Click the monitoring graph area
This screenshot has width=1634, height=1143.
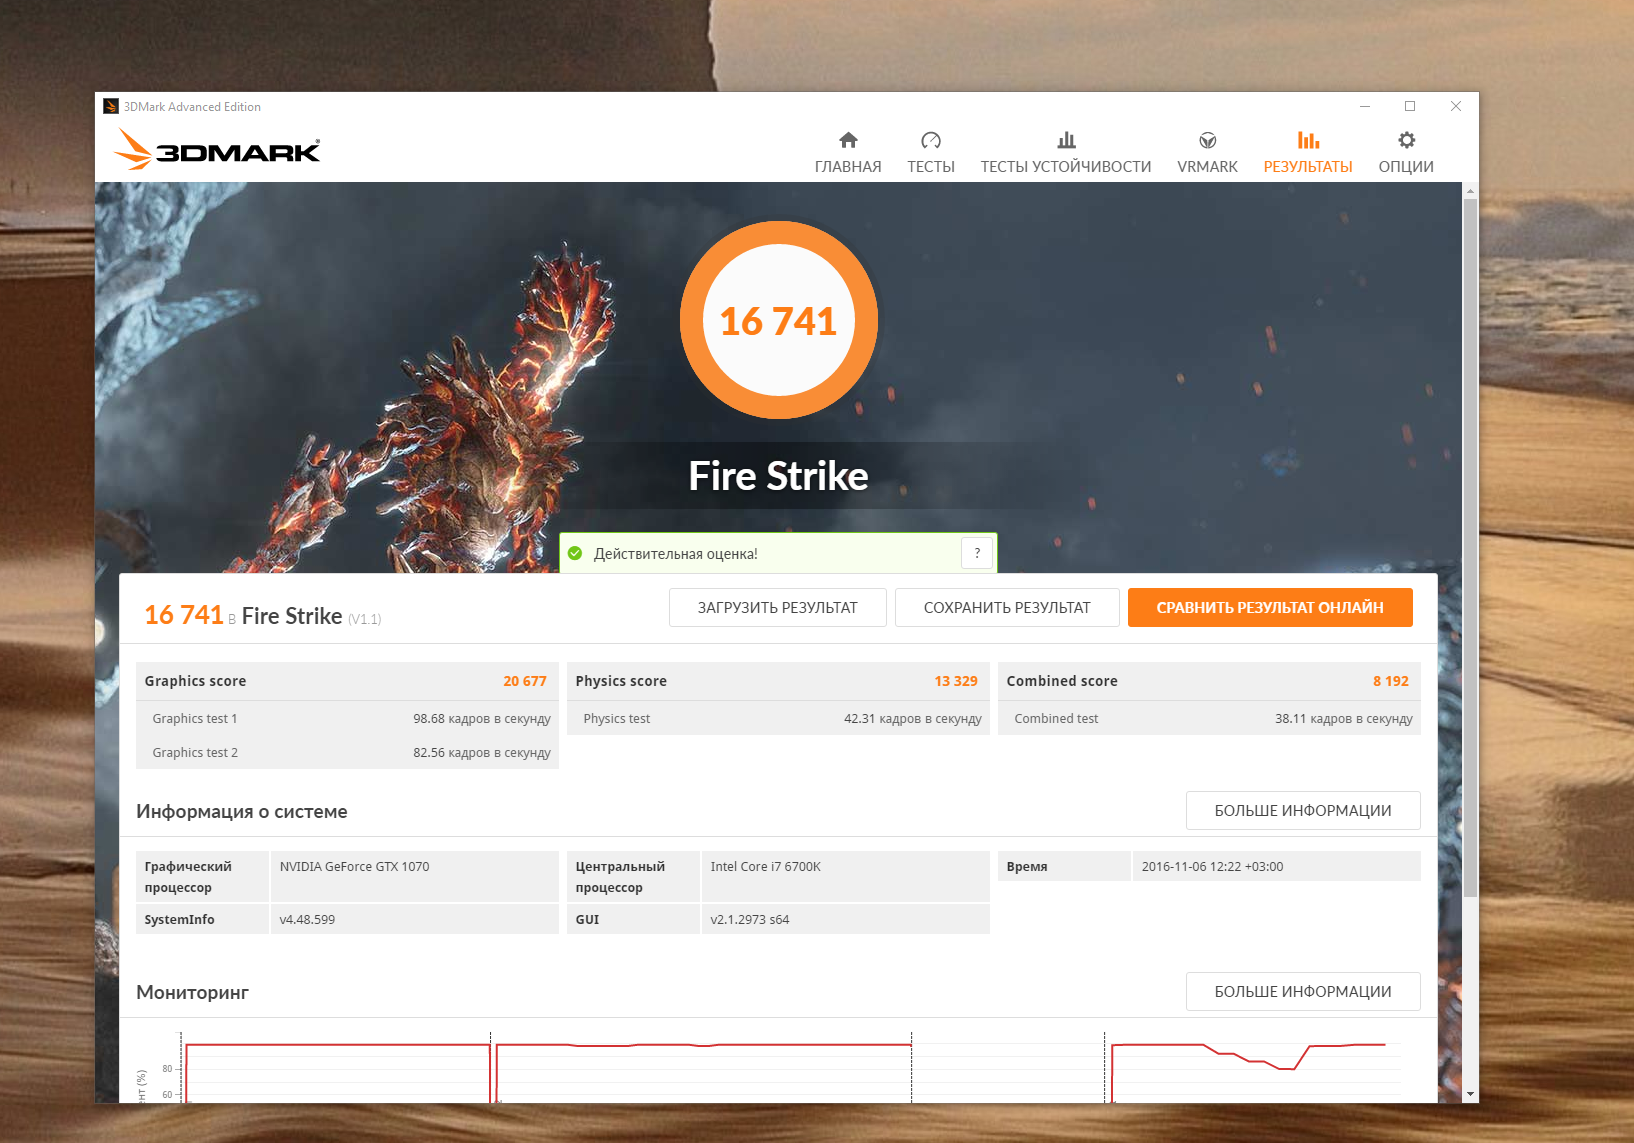tap(778, 1066)
